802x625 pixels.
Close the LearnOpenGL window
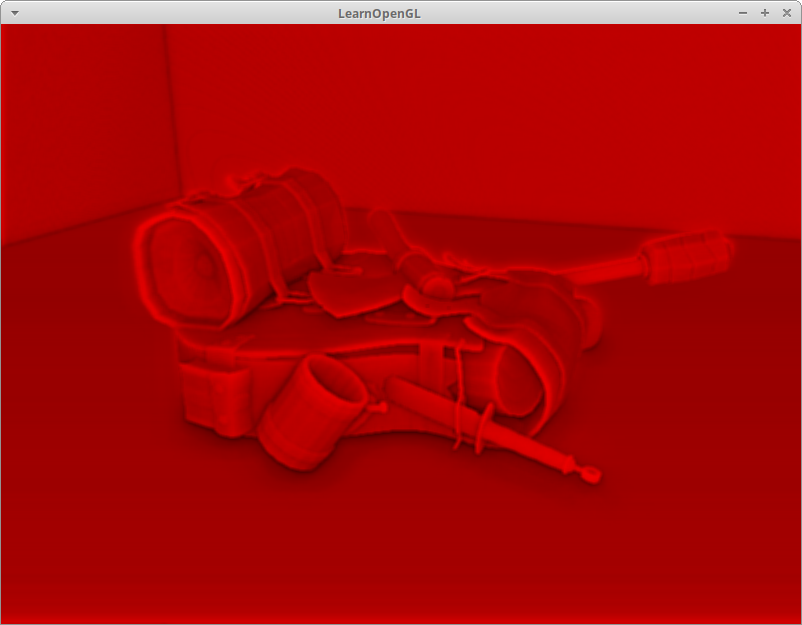786,12
